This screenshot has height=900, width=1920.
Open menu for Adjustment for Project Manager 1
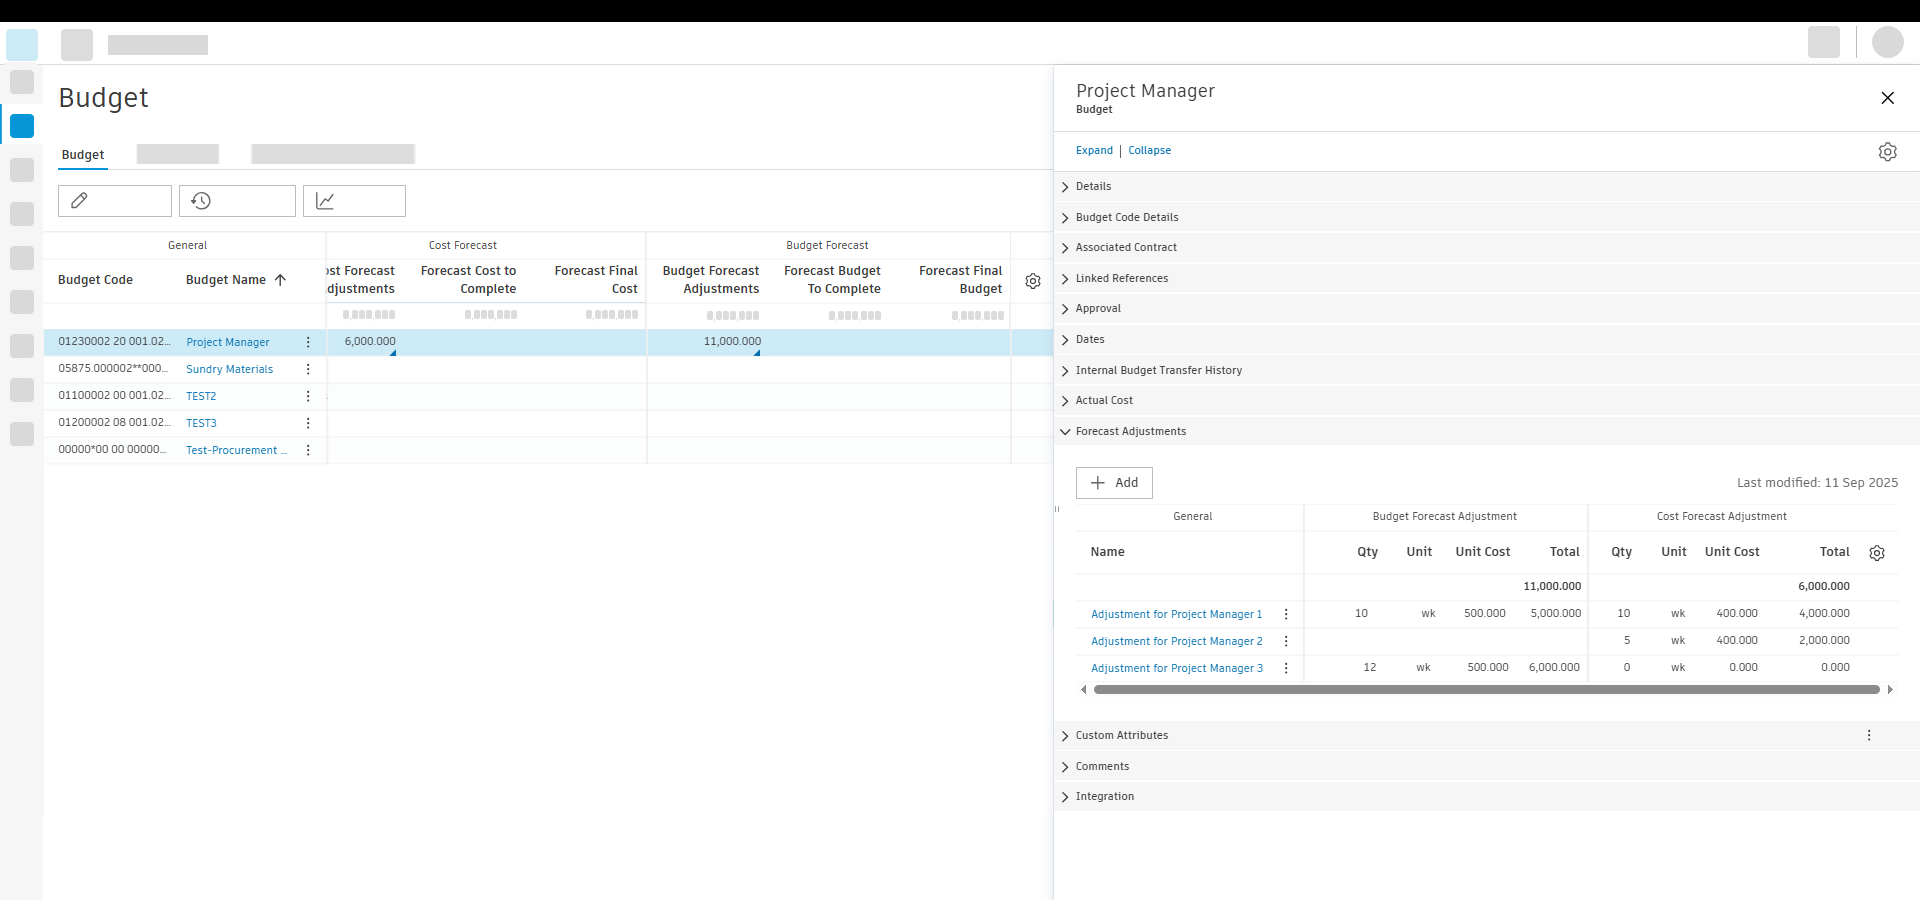tap(1286, 614)
